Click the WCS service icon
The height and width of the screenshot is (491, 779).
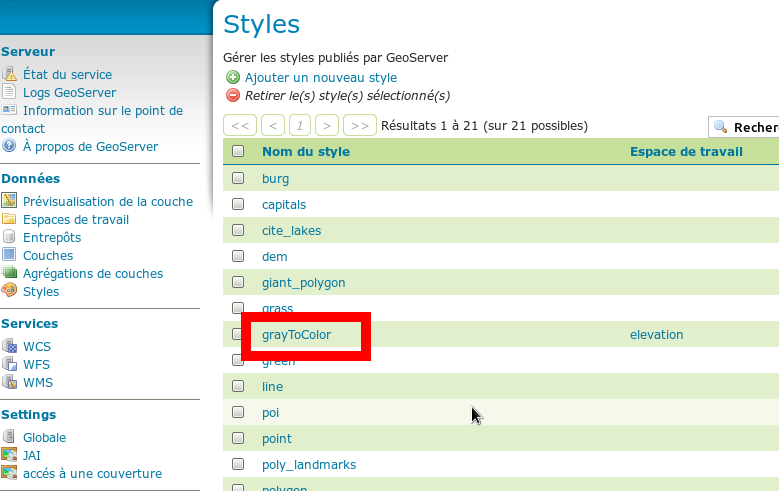pyautogui.click(x=9, y=345)
